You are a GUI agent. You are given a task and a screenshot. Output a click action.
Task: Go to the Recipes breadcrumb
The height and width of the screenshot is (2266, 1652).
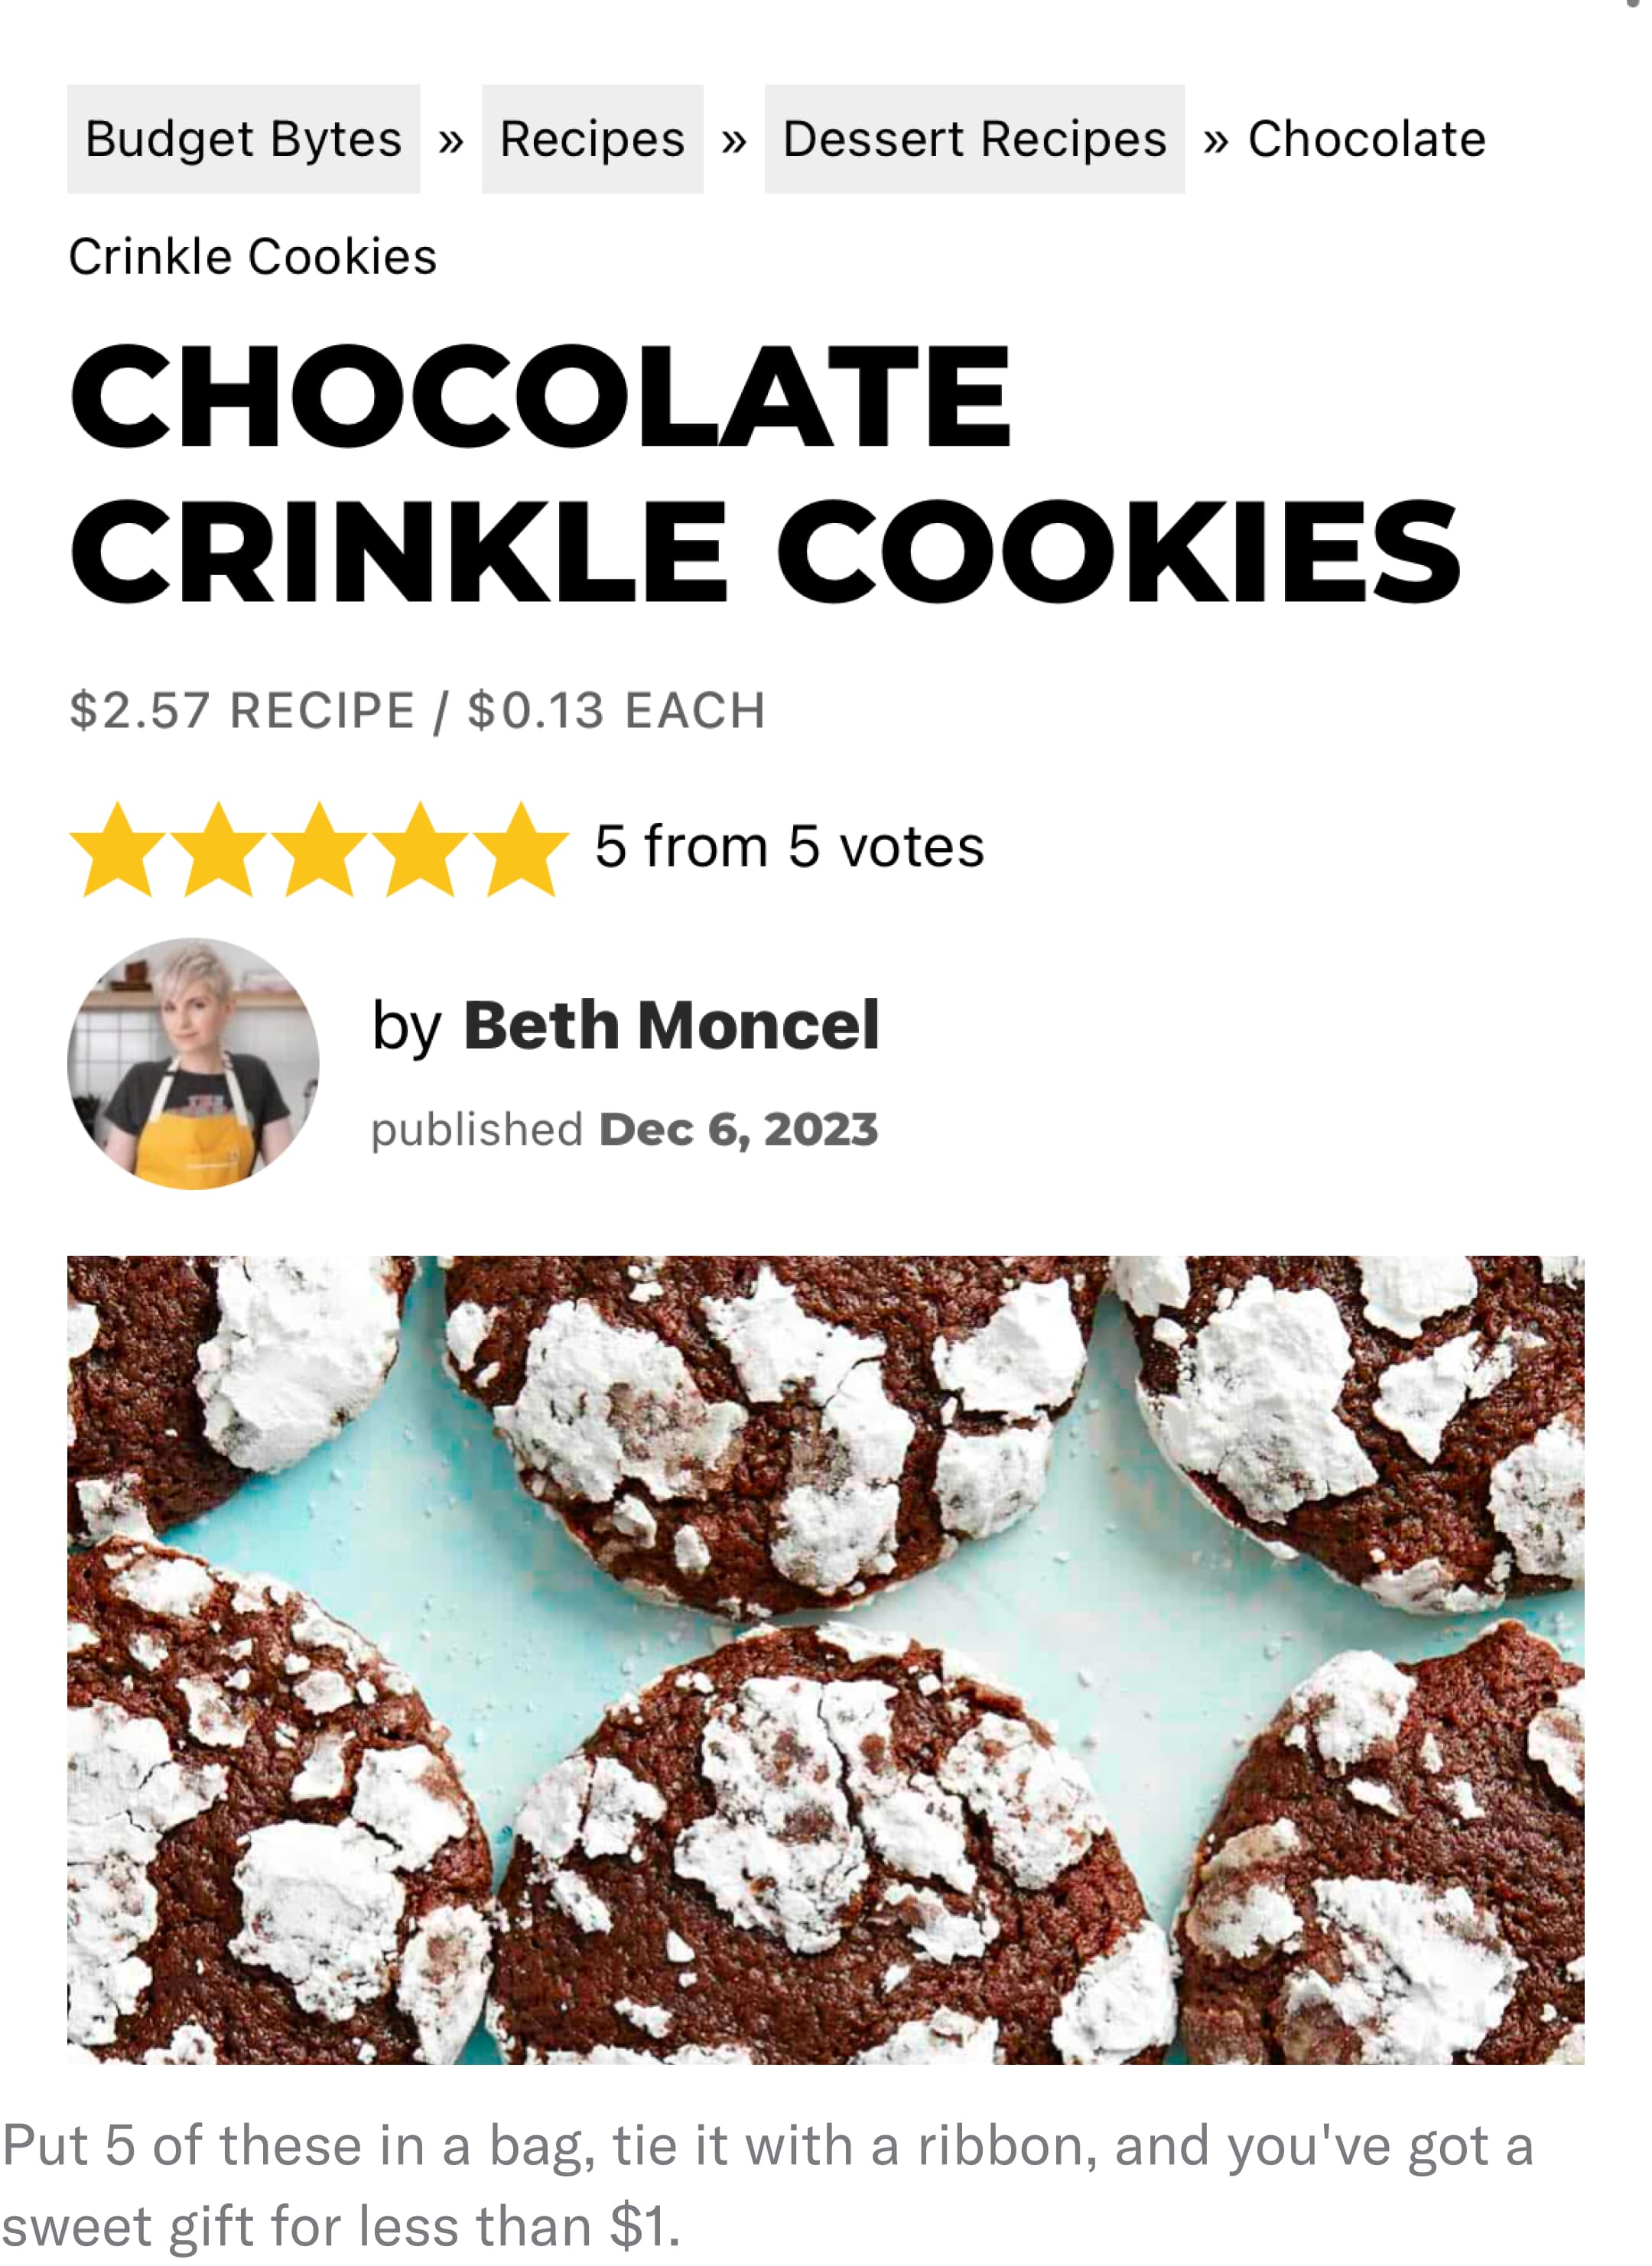click(x=592, y=139)
